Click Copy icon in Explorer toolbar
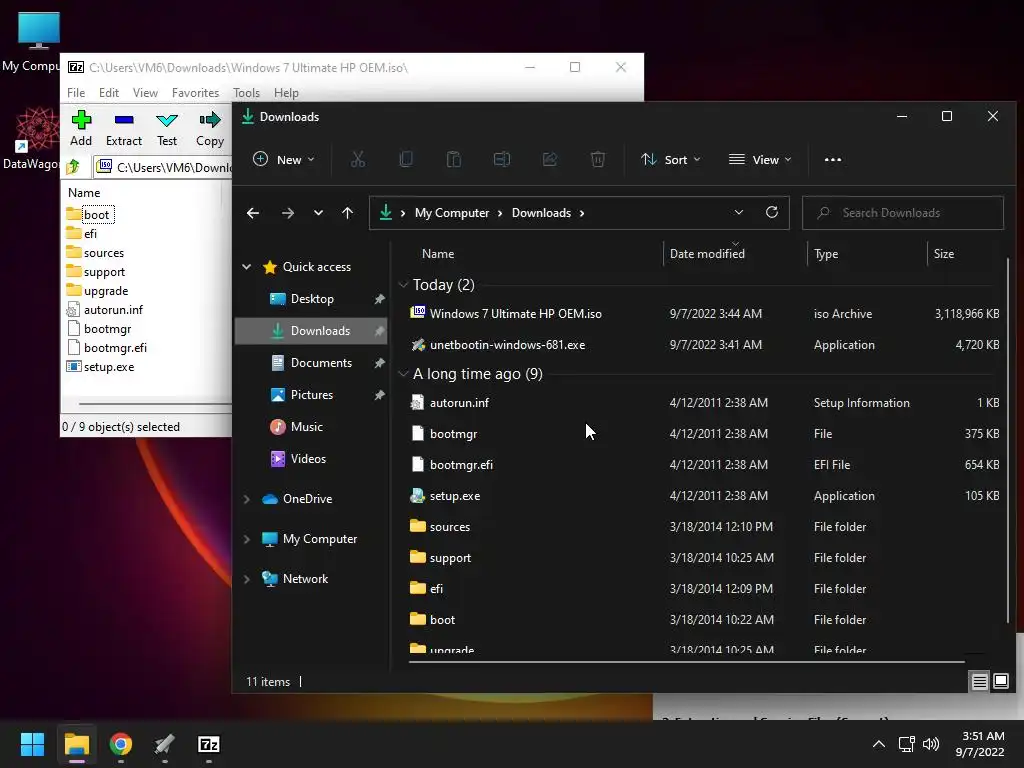Image resolution: width=1024 pixels, height=768 pixels. [406, 159]
